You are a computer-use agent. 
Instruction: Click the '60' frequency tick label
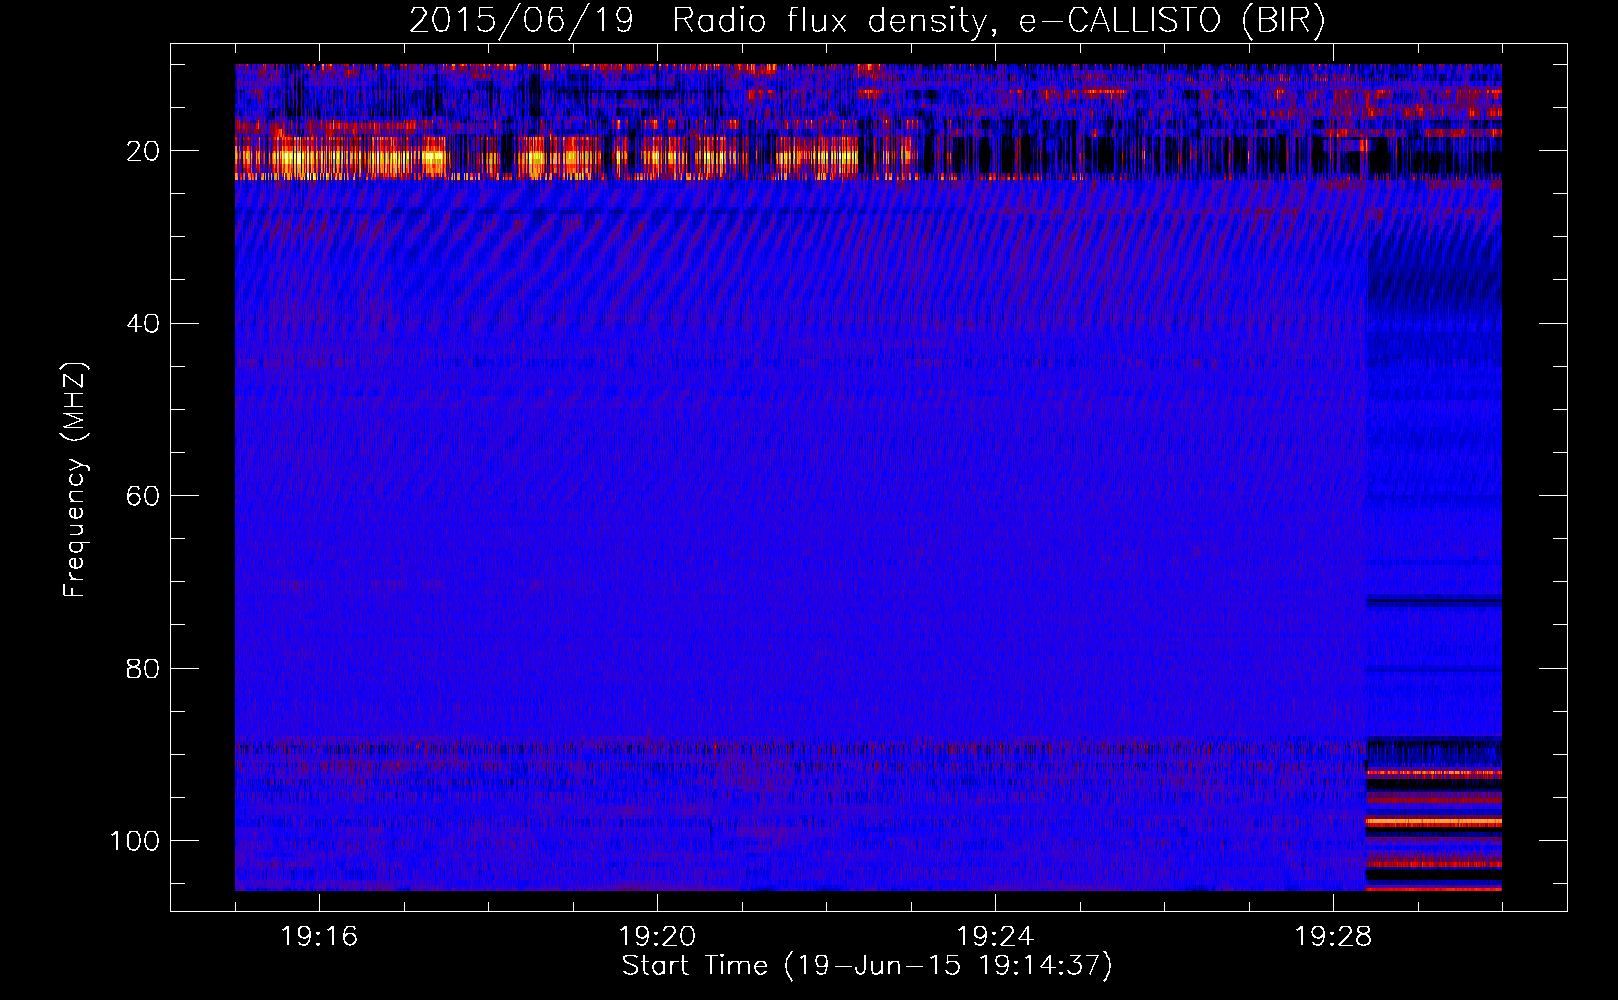pos(143,496)
